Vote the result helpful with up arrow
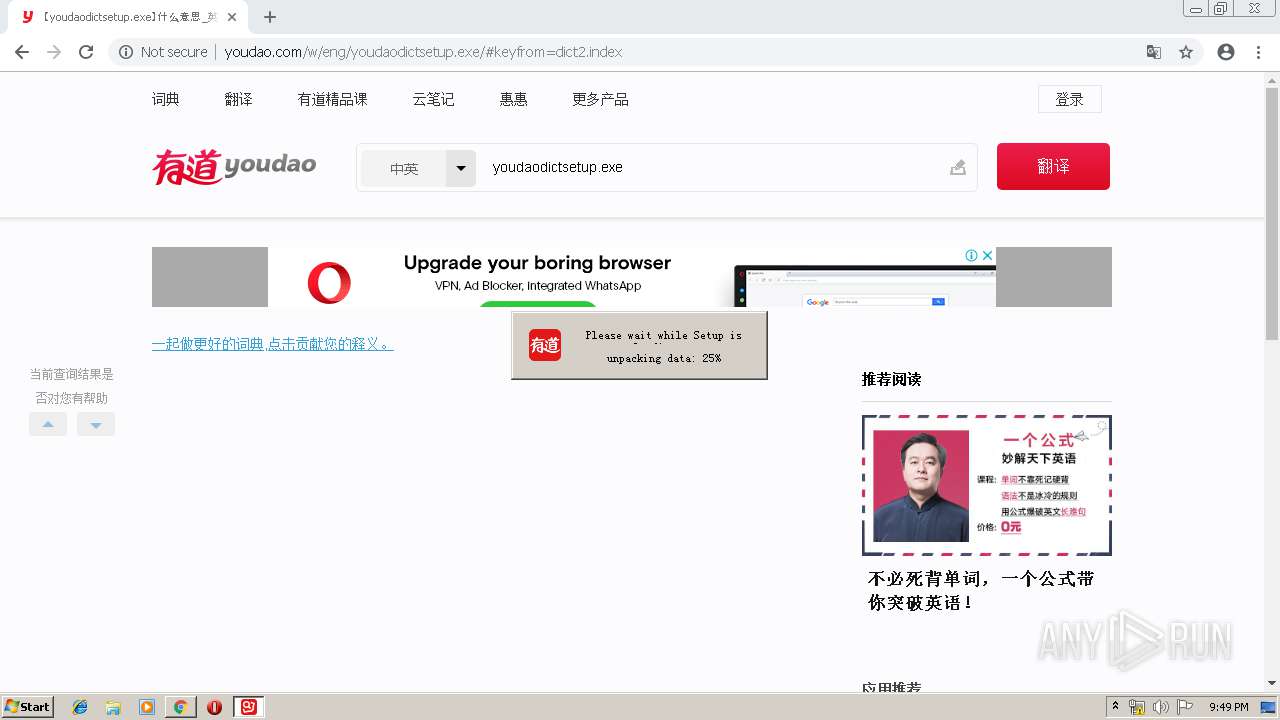The width and height of the screenshot is (1280, 720). coord(48,424)
